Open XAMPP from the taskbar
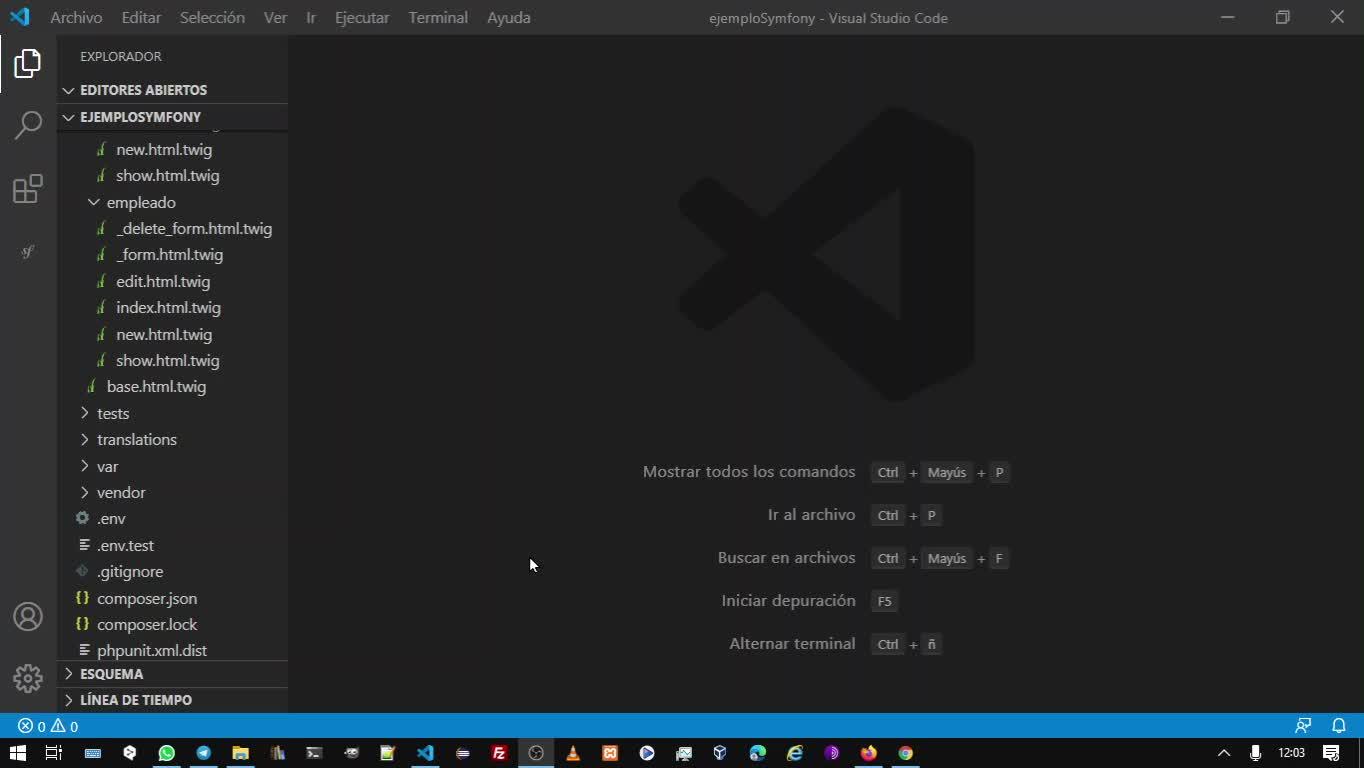This screenshot has height=768, width=1364. click(610, 753)
